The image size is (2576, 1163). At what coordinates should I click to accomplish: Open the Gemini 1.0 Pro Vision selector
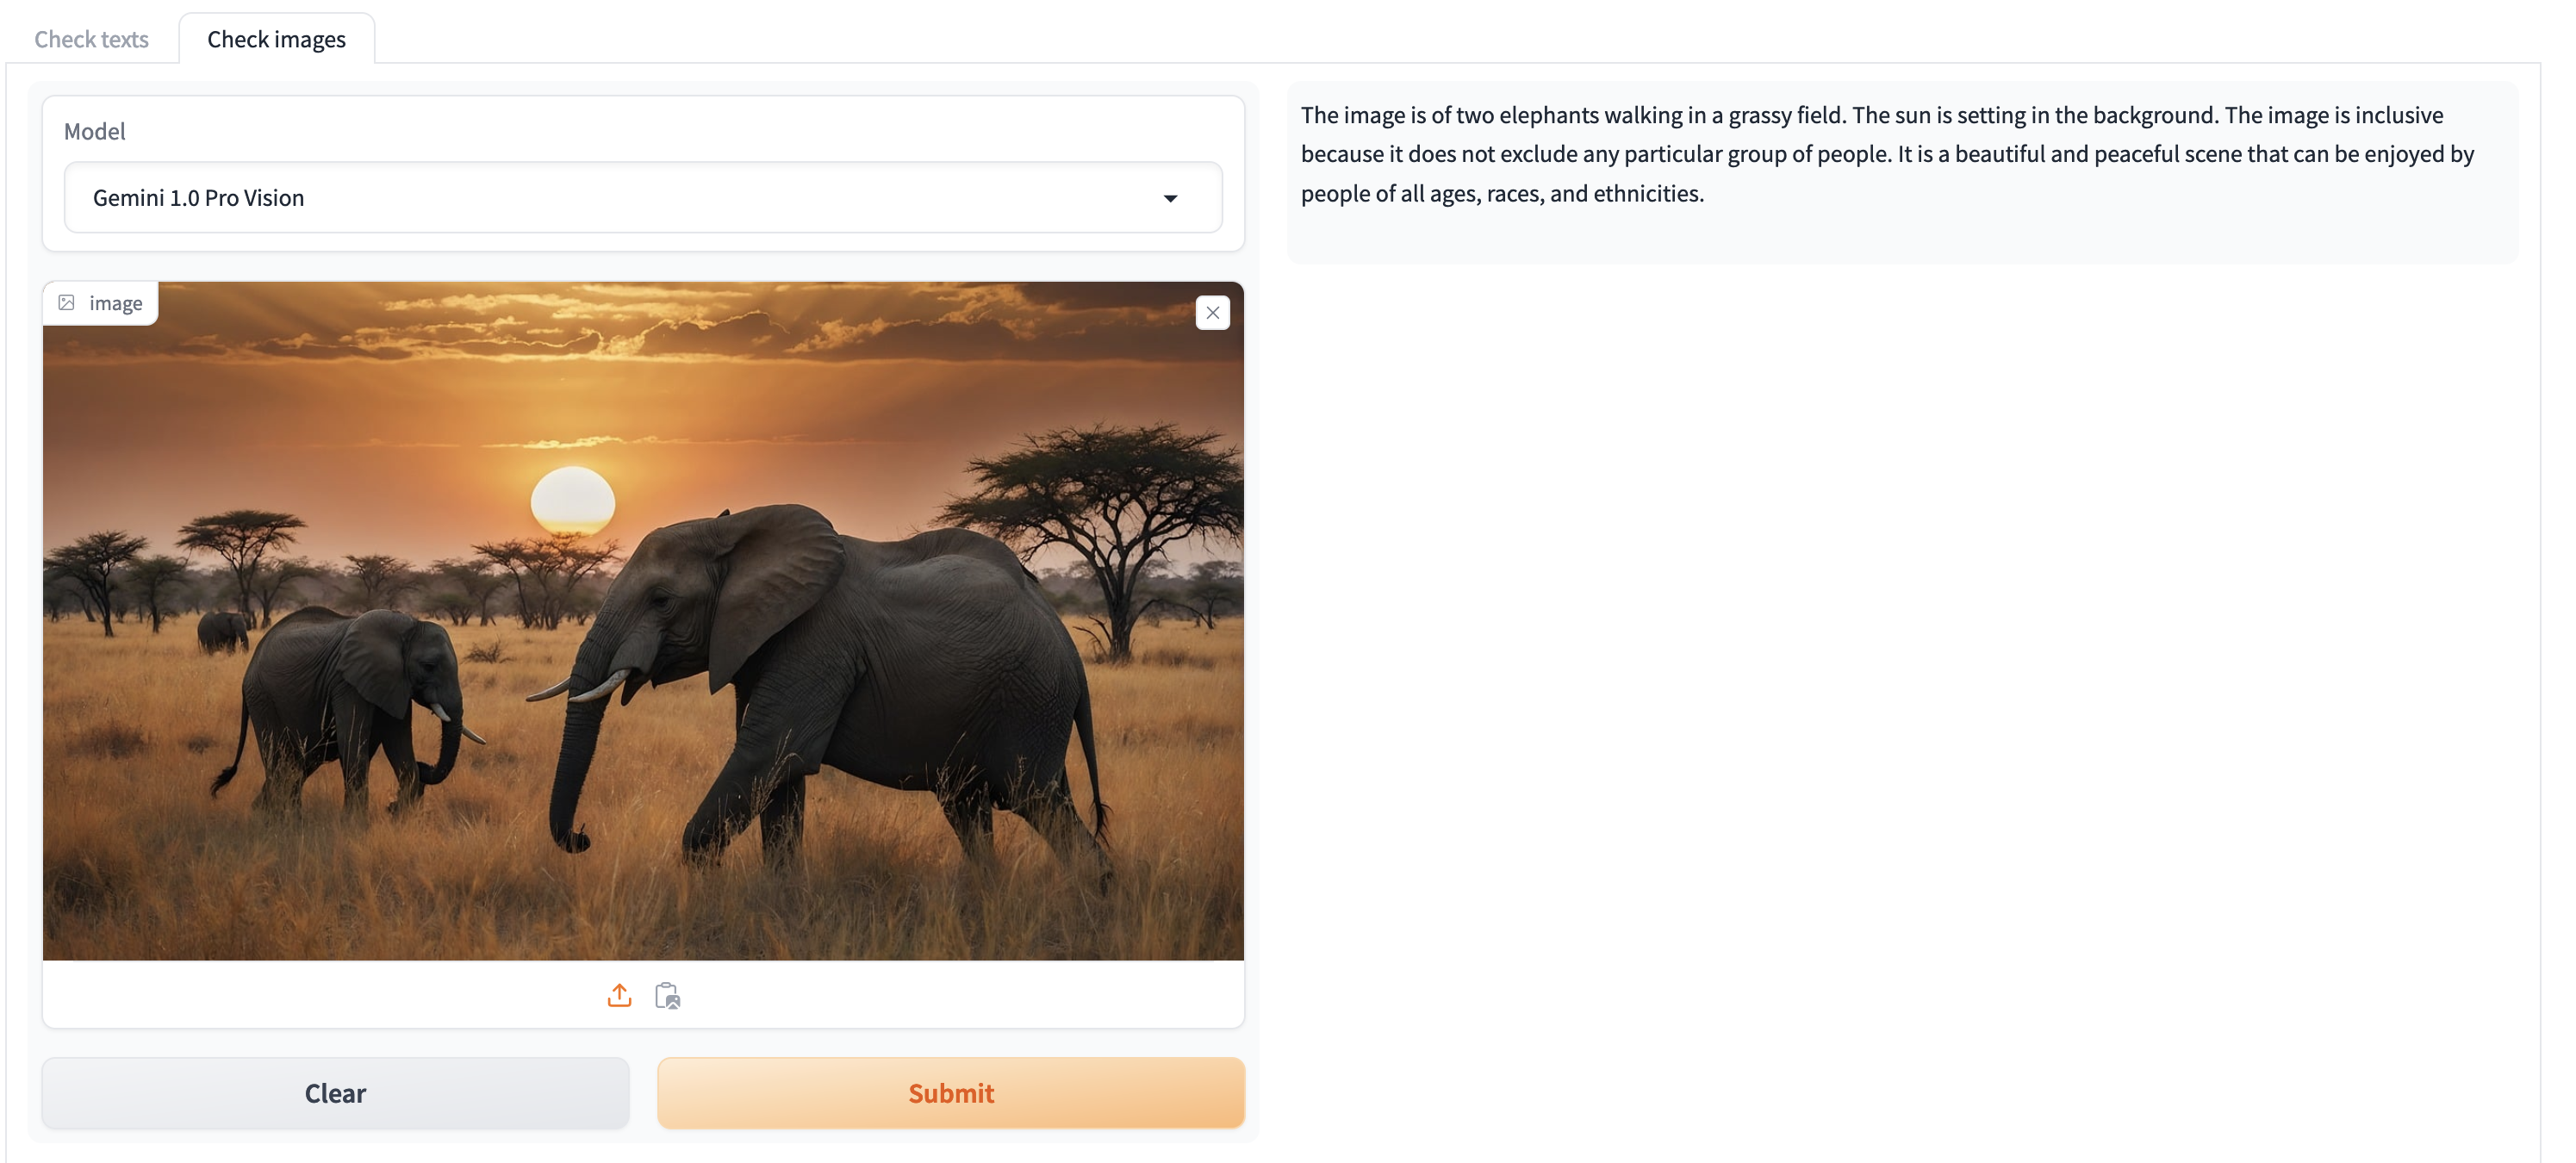[643, 197]
